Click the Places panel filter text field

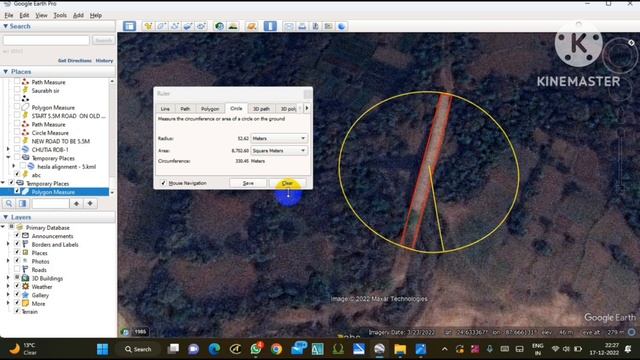(x=50, y=203)
